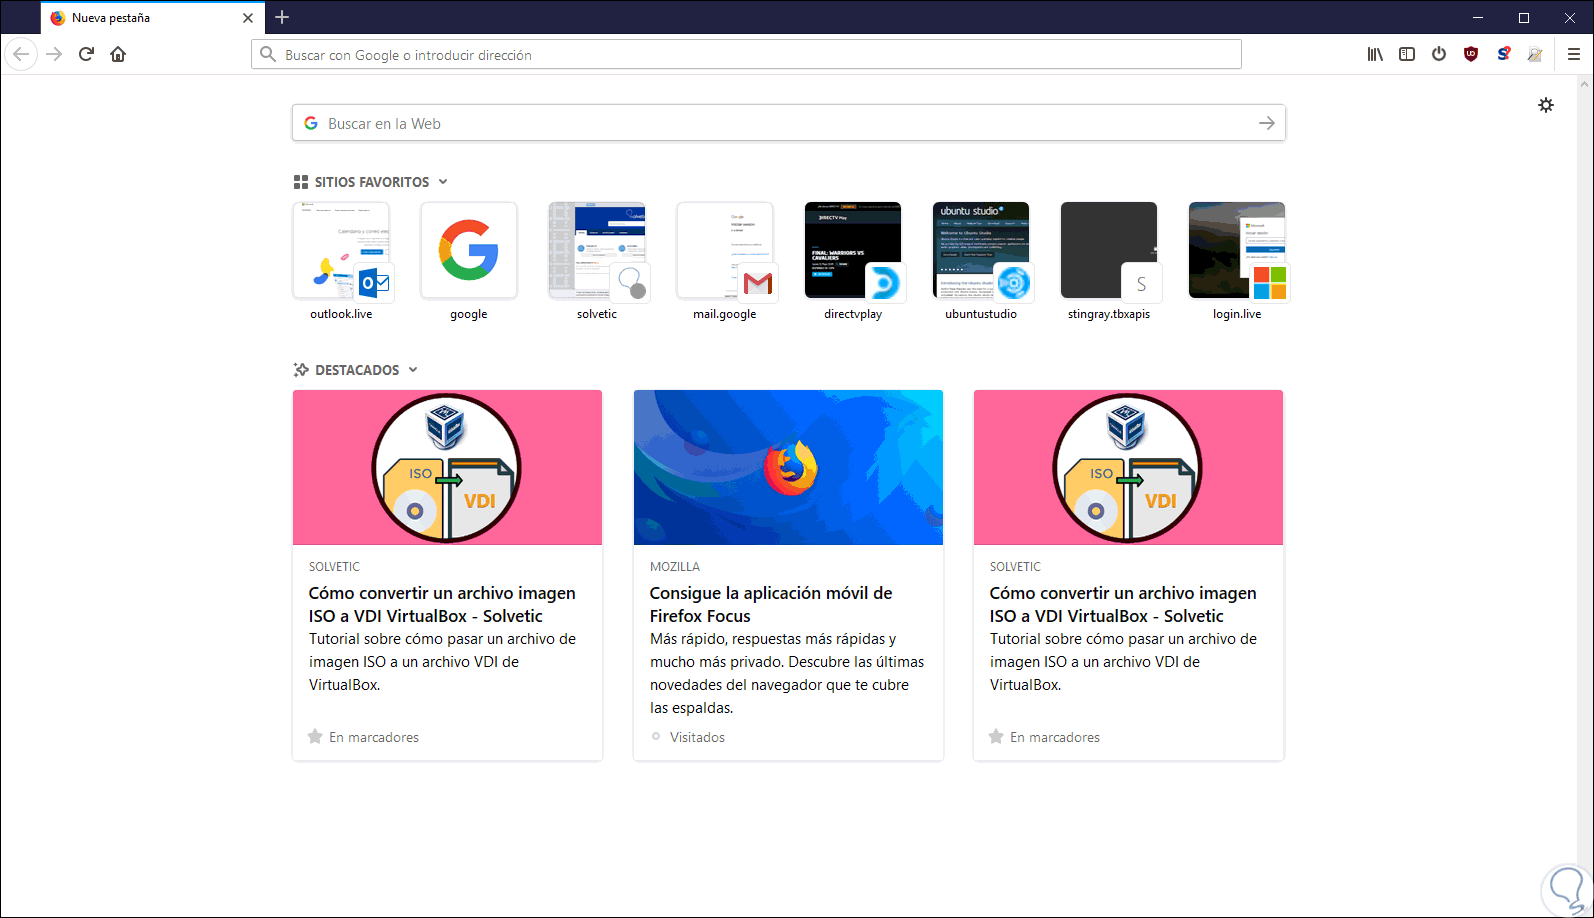The width and height of the screenshot is (1594, 918).
Task: Open the uBlock Origin shield icon
Action: click(x=1471, y=54)
